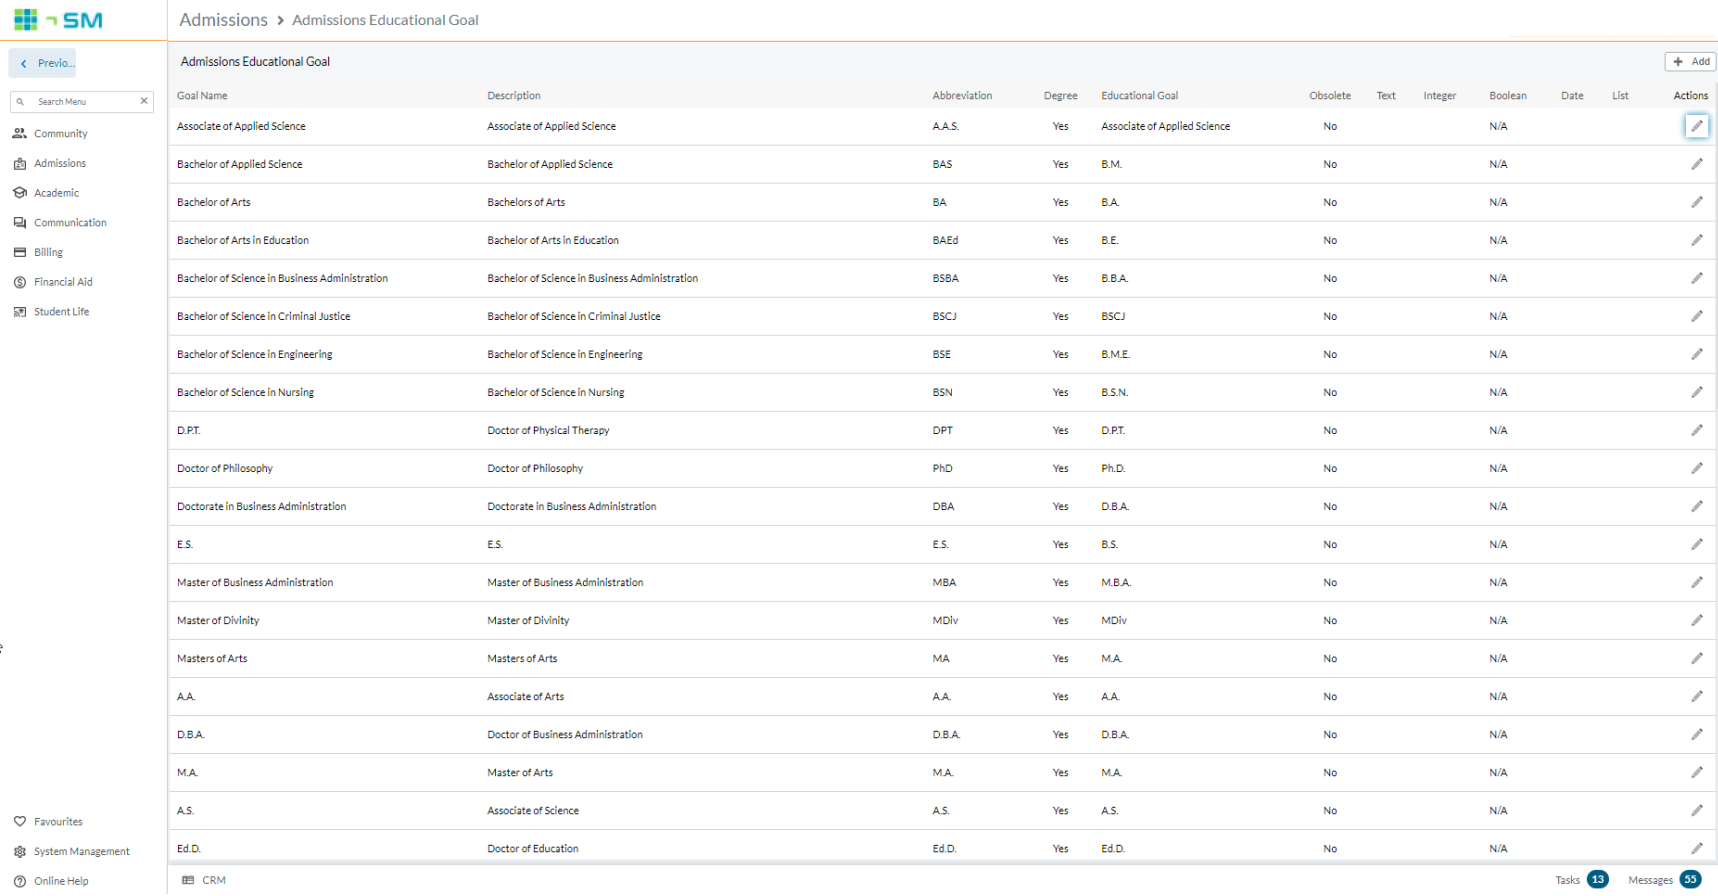This screenshot has height=896, width=1718.
Task: Select the 'Doctor of Physical Therapy' description
Action: [x=548, y=430]
